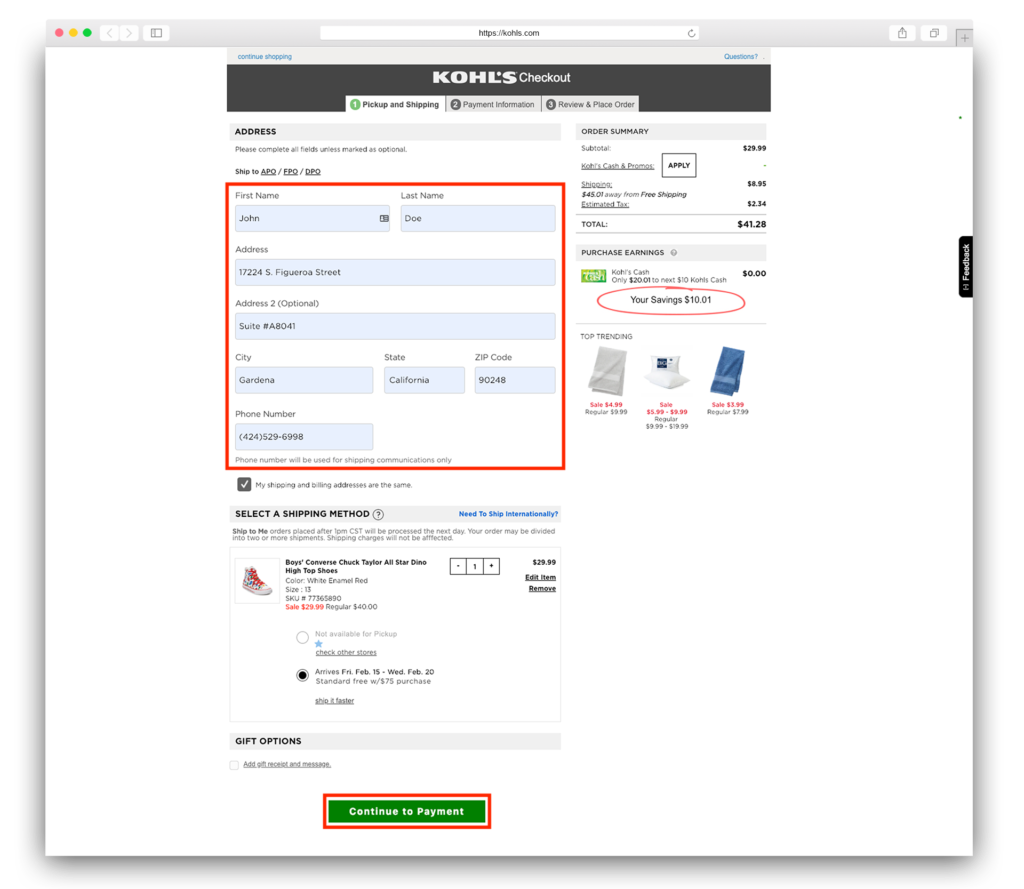Click the Purchase Earnings info icon
Viewport: 1024px width, 889px height.
point(673,253)
